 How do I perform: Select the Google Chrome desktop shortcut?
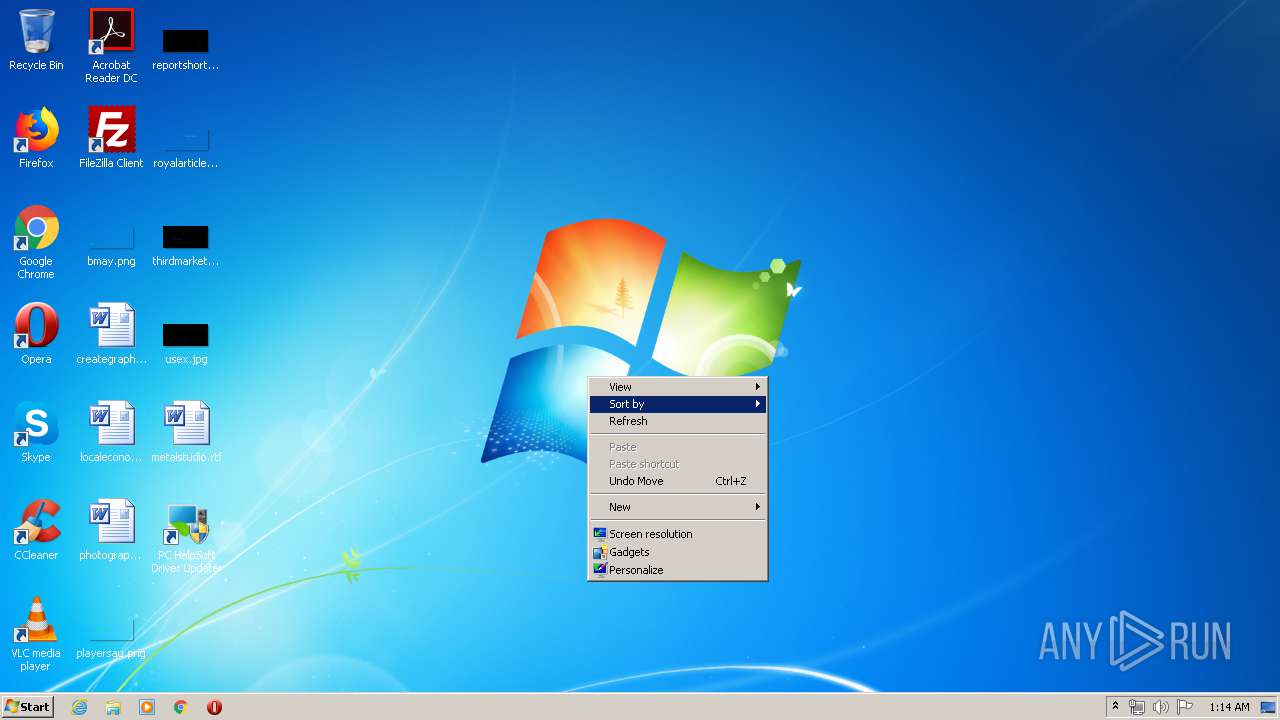[36, 242]
